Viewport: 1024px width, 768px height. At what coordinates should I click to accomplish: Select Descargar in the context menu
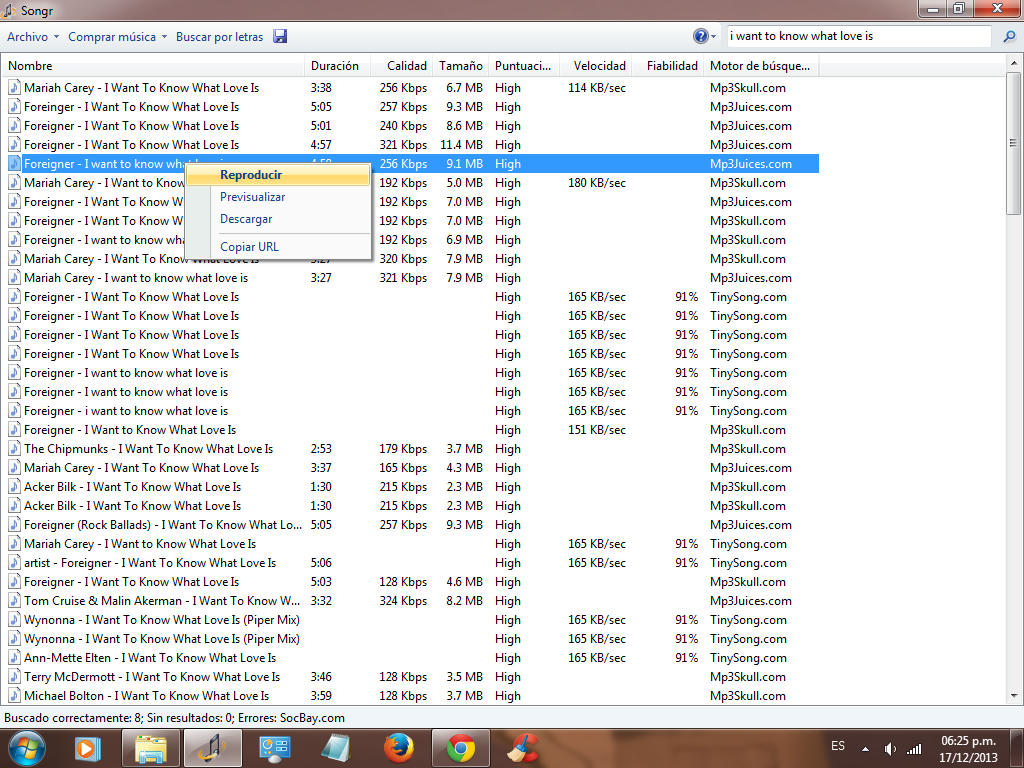[246, 219]
